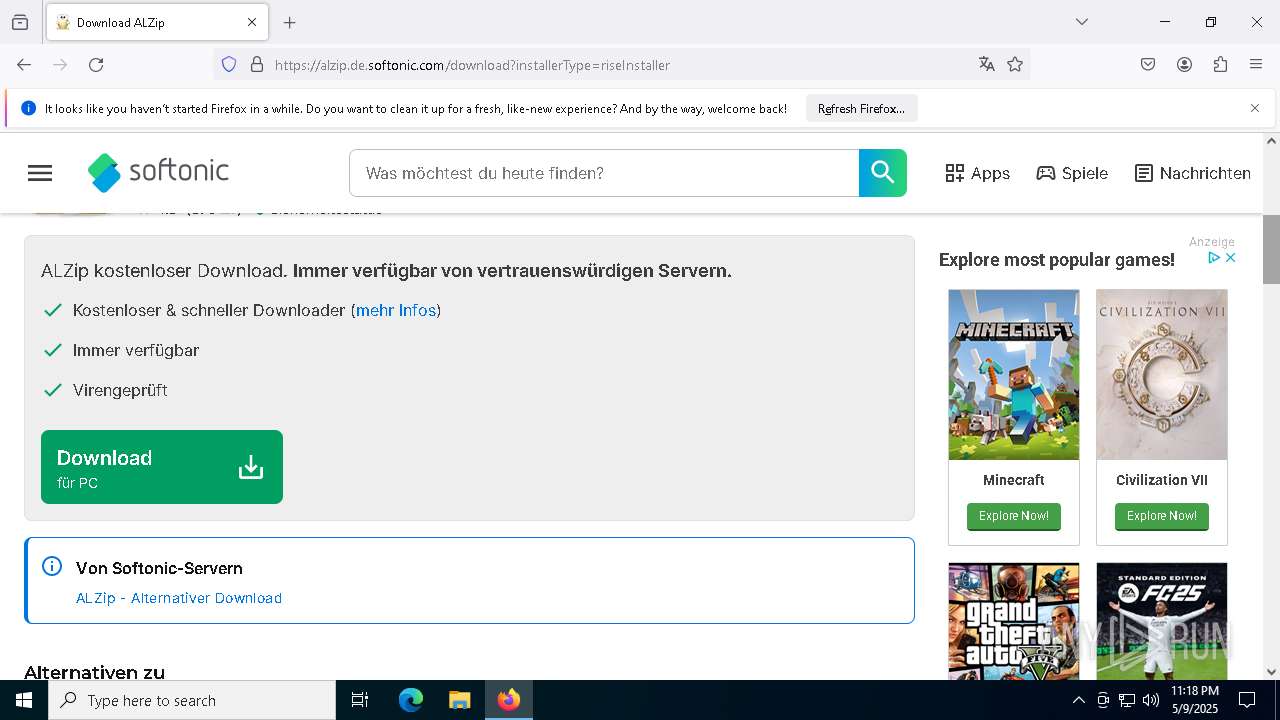This screenshot has width=1280, height=720.
Task: Open the Firefox account icon
Action: [1184, 65]
